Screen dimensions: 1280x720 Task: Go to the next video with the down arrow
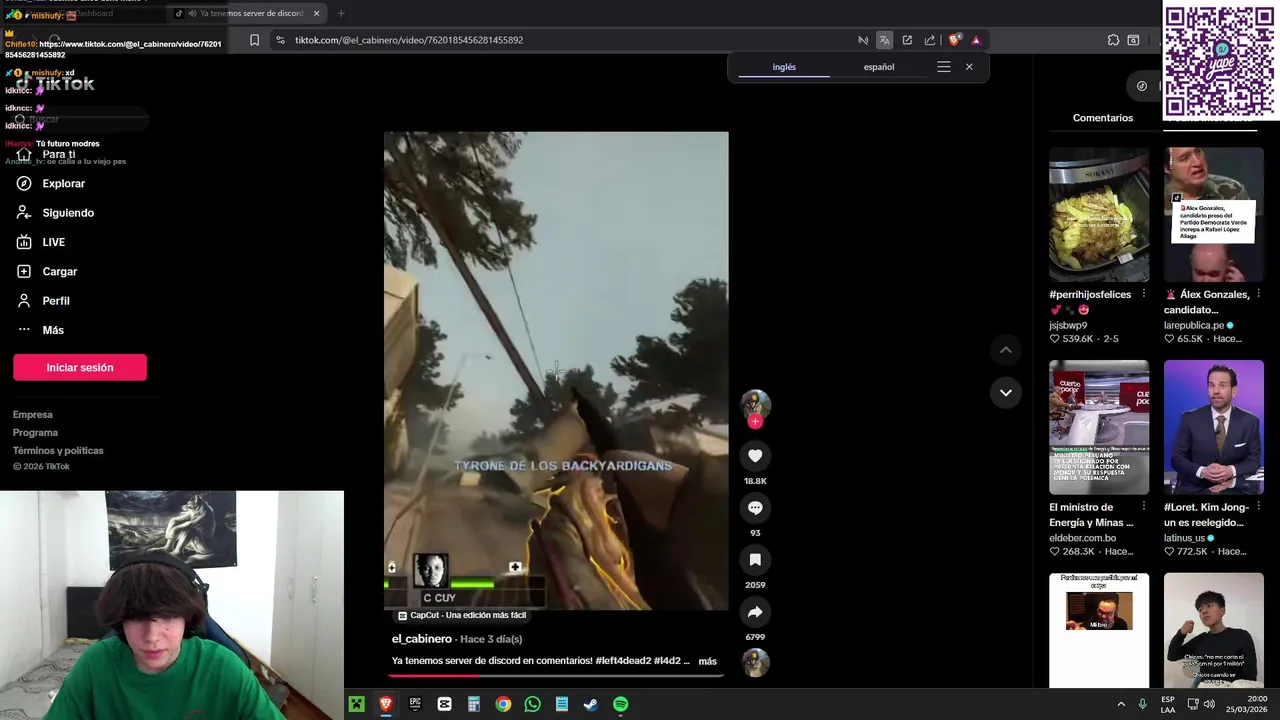pos(1006,392)
